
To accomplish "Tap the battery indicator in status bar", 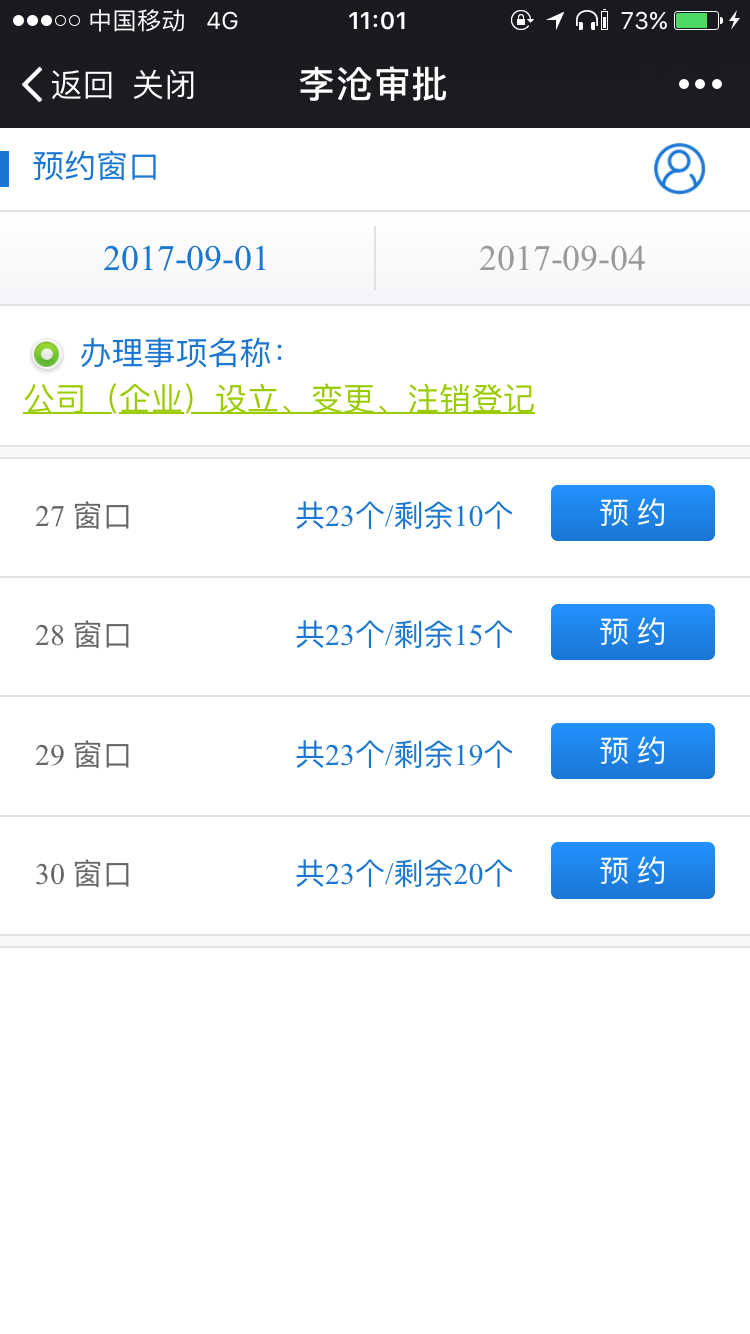I will tap(698, 20).
